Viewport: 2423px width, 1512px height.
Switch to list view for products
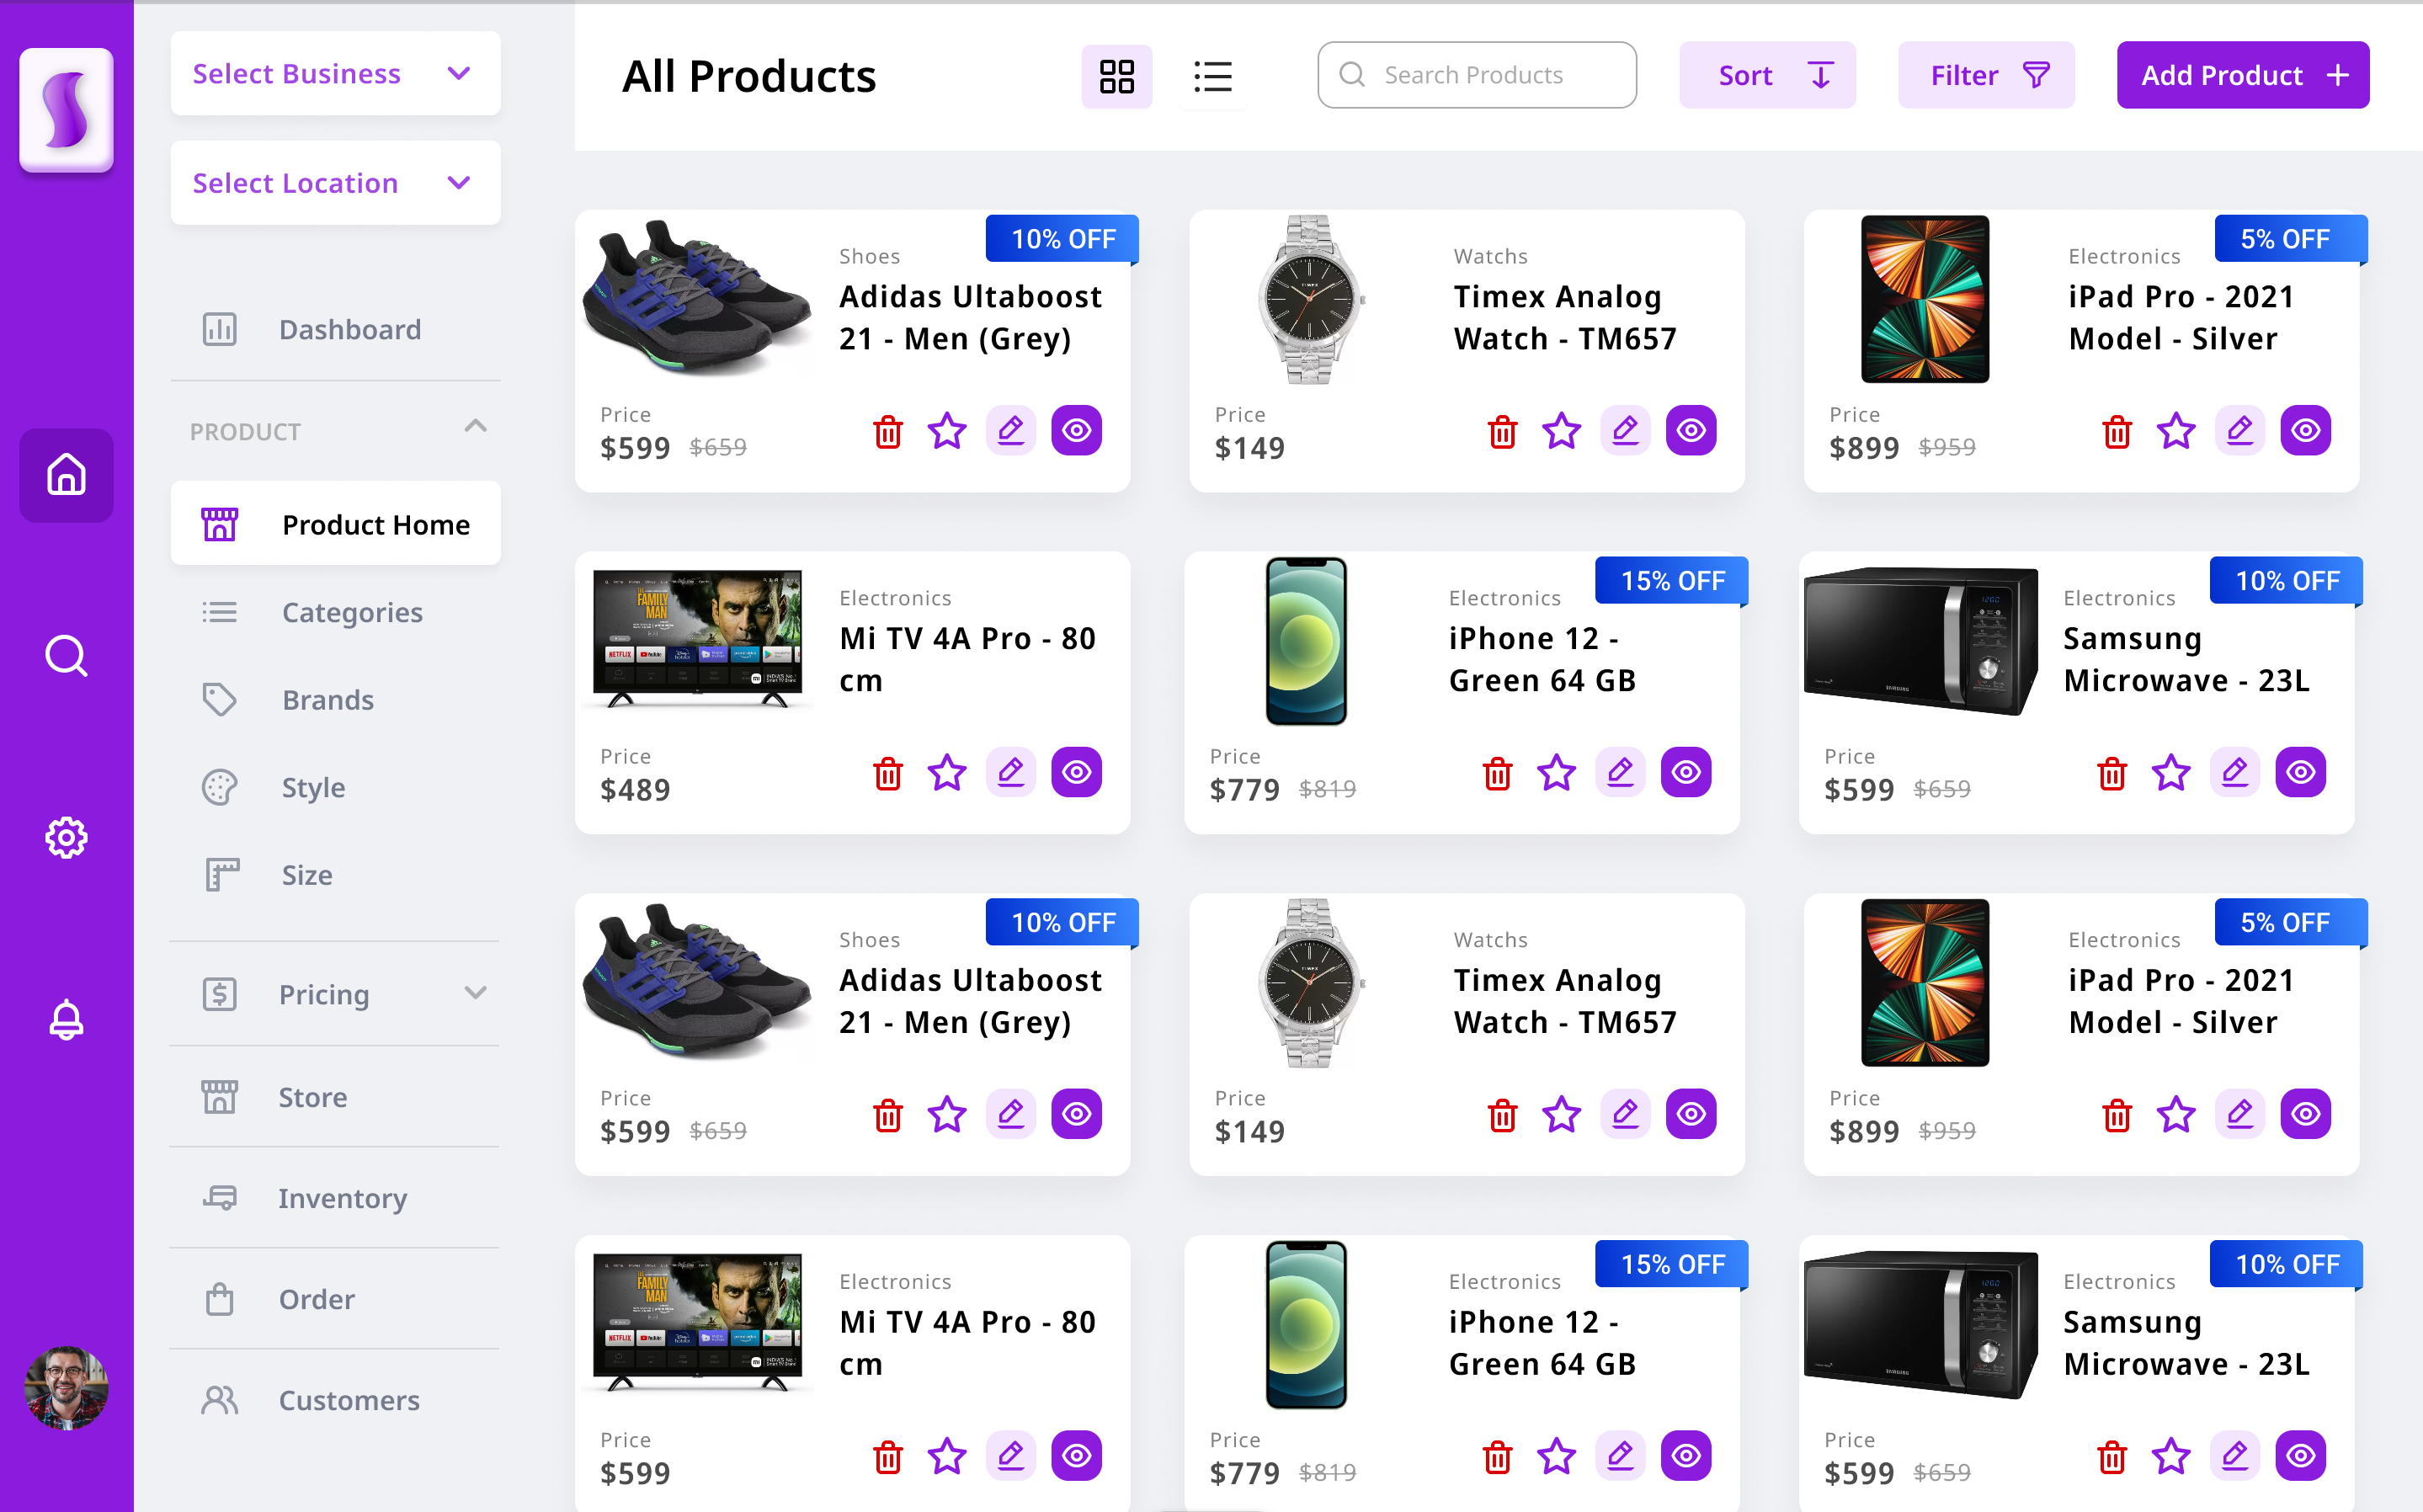point(1212,76)
